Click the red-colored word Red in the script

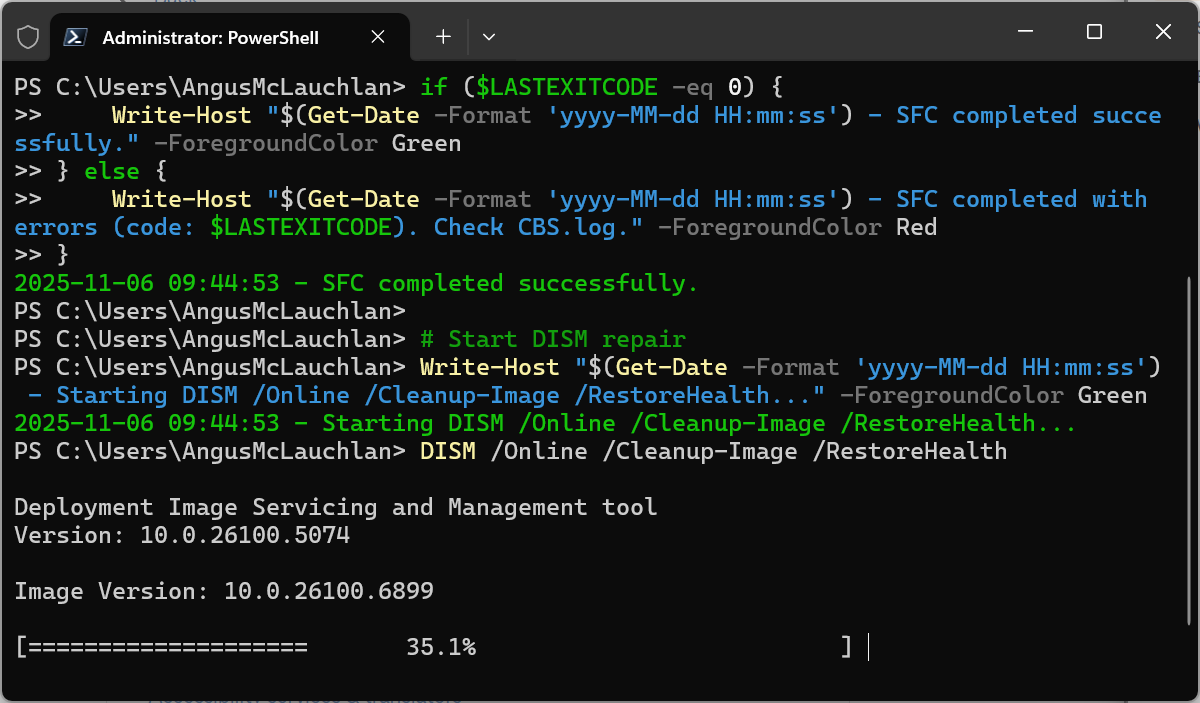916,227
